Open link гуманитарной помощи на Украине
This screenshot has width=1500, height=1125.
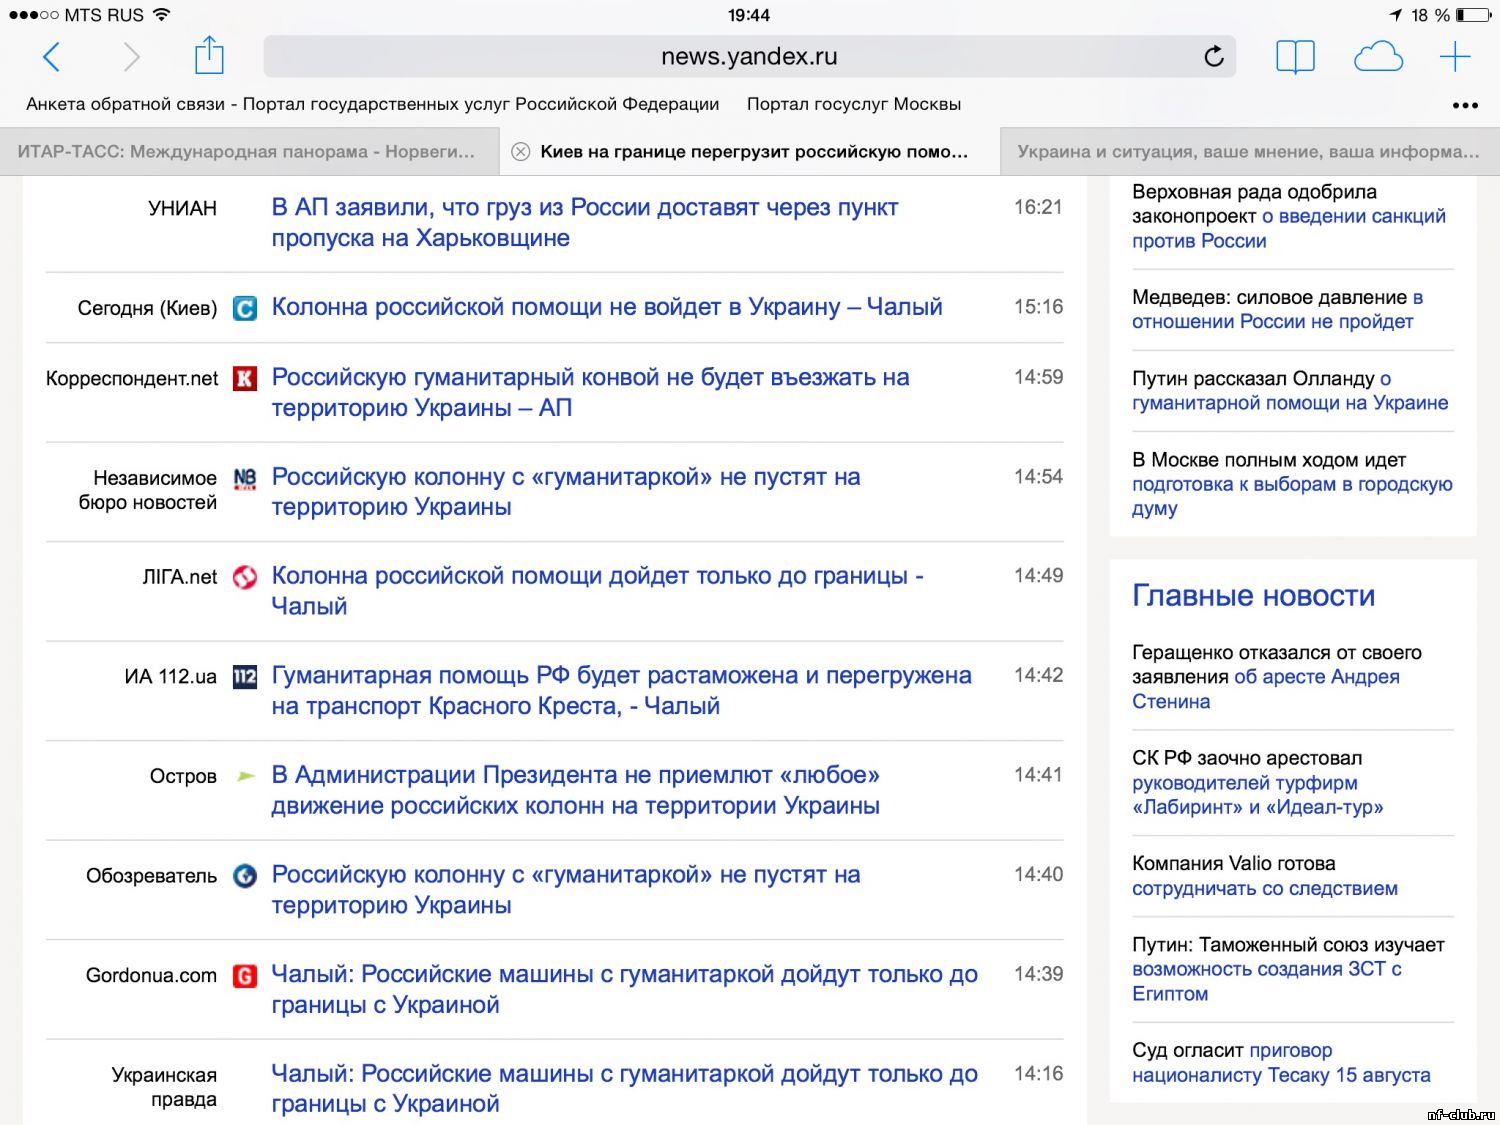[x=1290, y=391]
